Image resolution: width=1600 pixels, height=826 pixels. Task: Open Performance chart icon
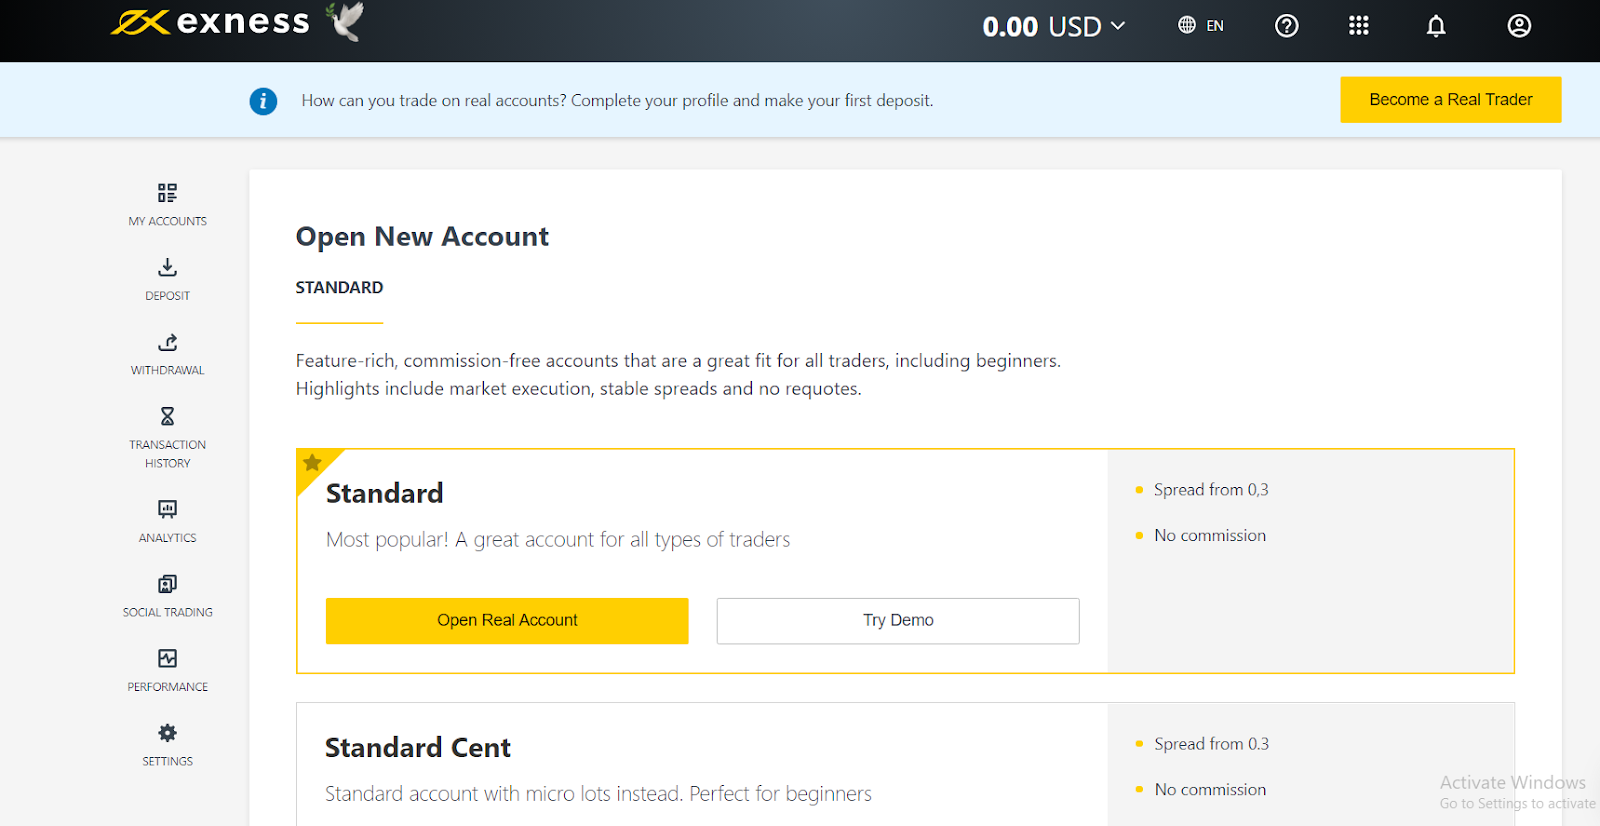pyautogui.click(x=167, y=658)
